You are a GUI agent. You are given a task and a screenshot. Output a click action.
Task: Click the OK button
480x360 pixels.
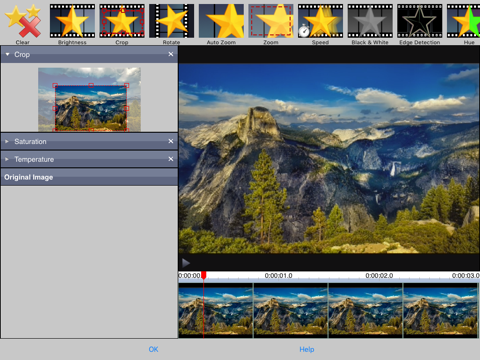tap(153, 349)
